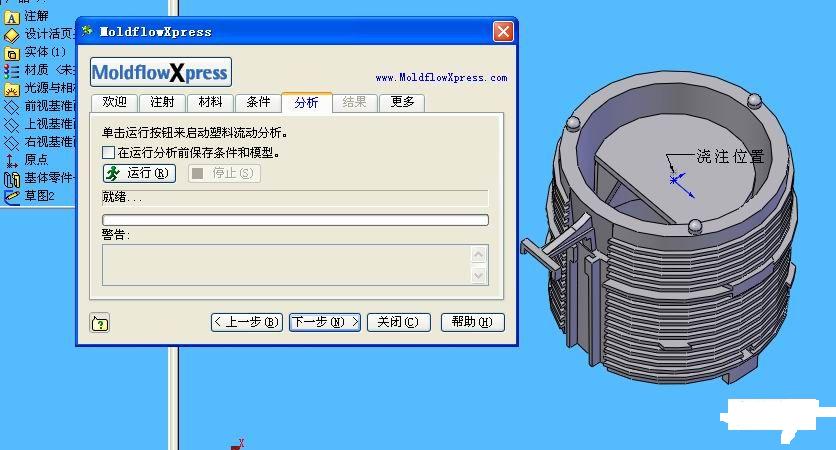This screenshot has height=450, width=836.
Task: Enable saving conditions and model before analysis
Action: pos(108,153)
